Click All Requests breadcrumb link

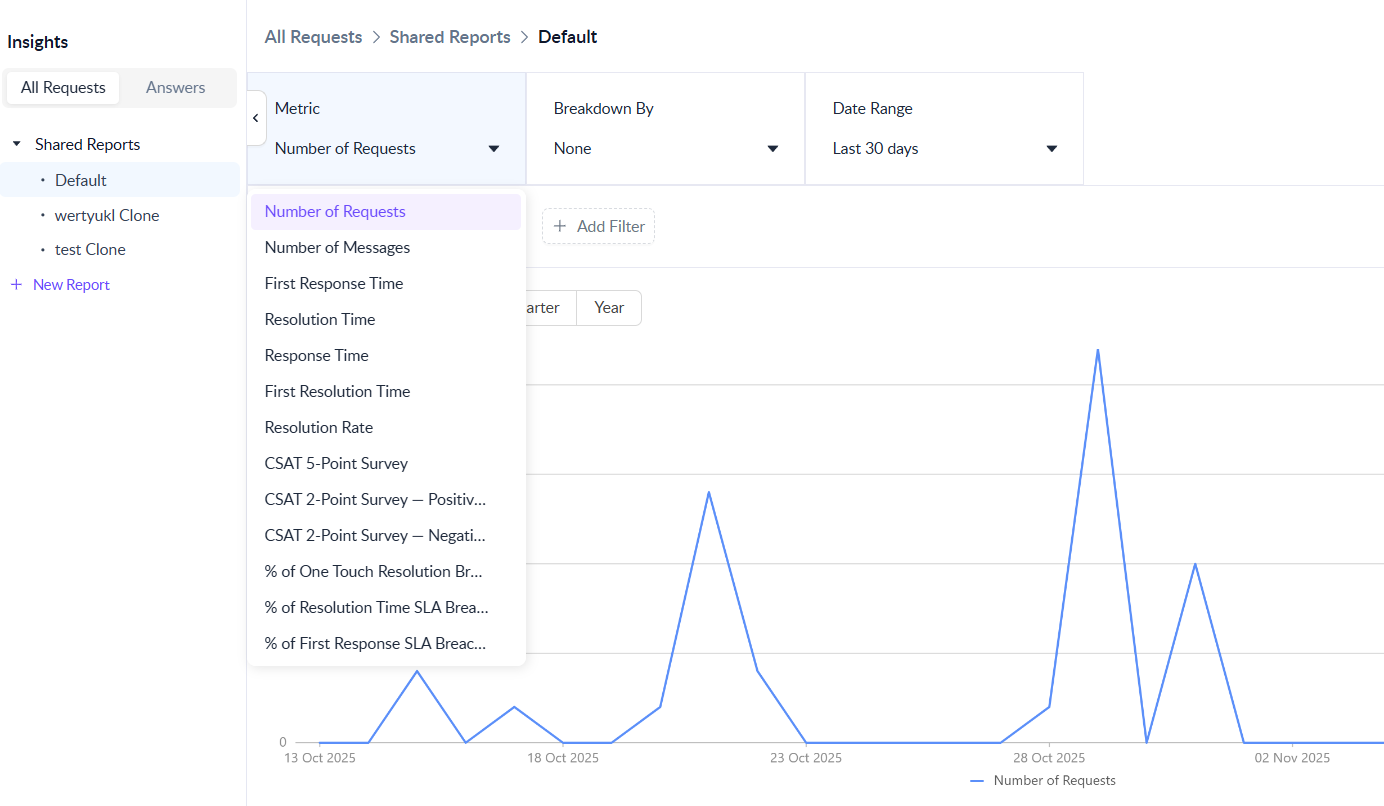313,37
